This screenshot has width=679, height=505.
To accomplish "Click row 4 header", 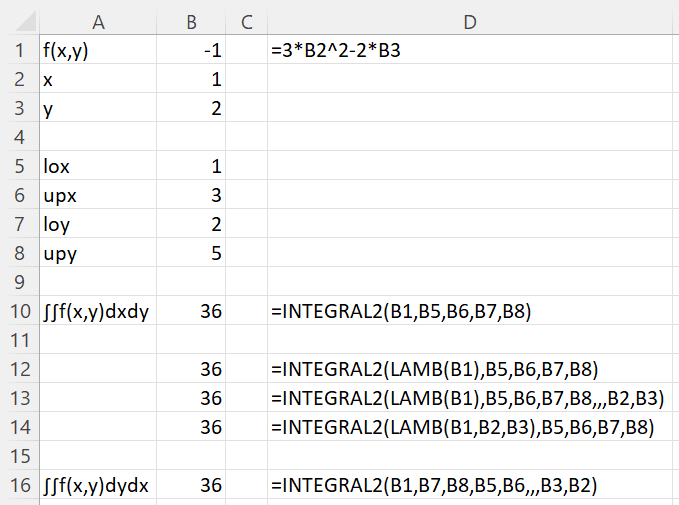I will click(17, 137).
